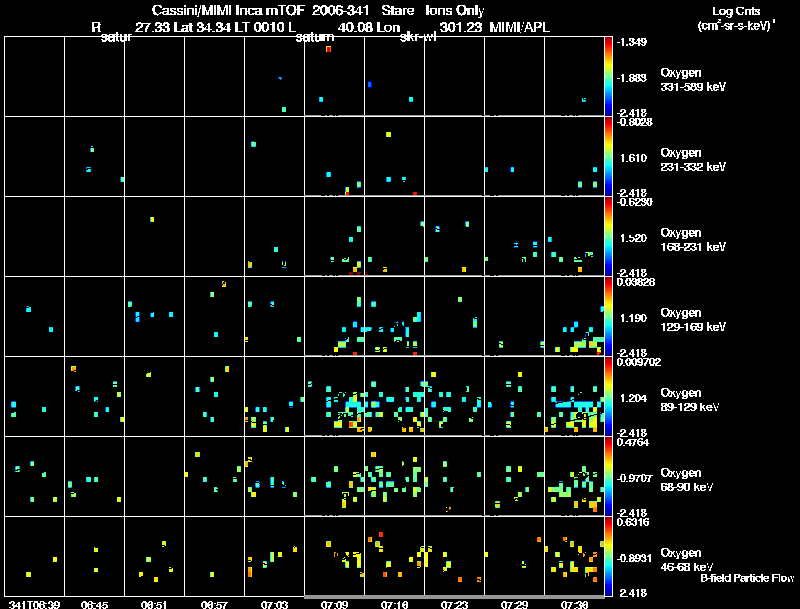Viewport: 800px width, 609px height.
Task: Click the 'B-field Particle Flow' label
Action: [x=747, y=578]
